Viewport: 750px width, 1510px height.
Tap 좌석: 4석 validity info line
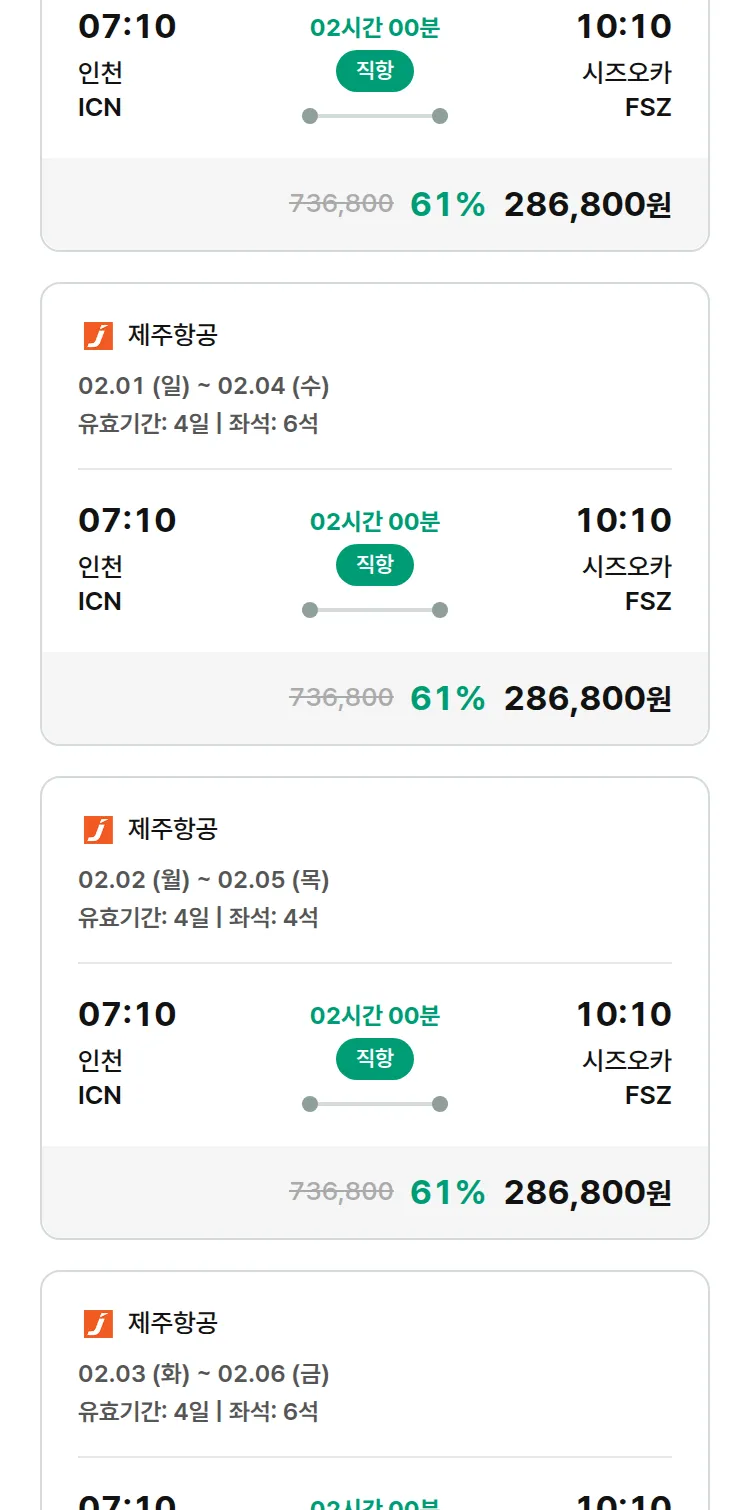click(x=198, y=918)
